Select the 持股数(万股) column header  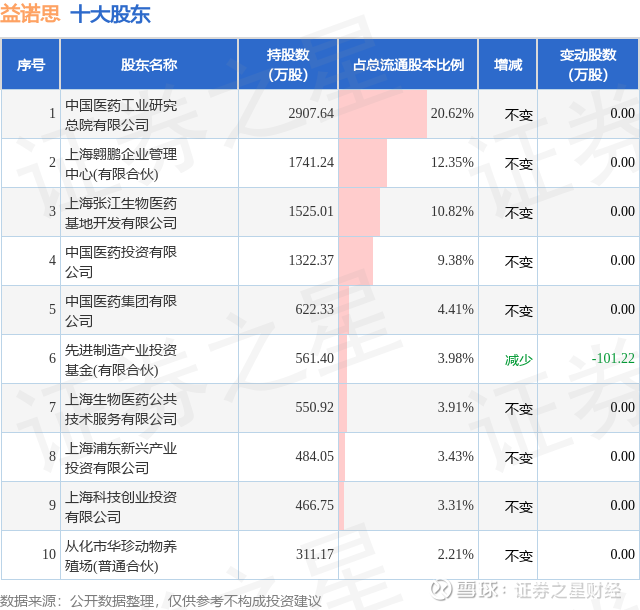pos(288,65)
